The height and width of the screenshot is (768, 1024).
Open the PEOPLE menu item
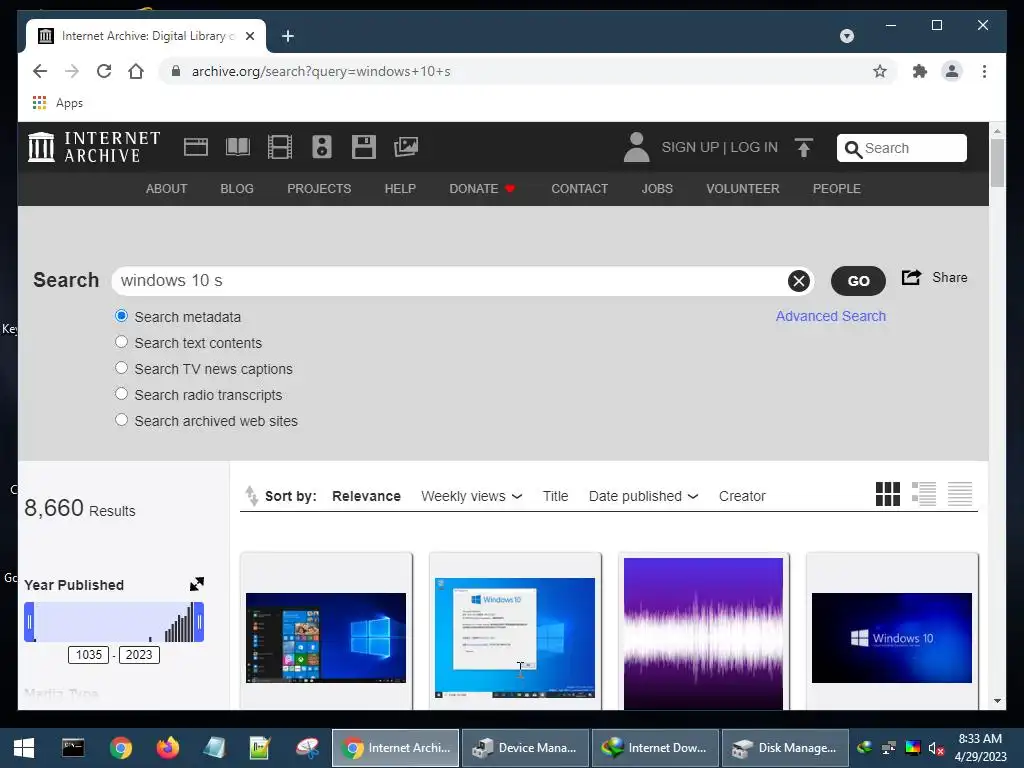coord(837,189)
